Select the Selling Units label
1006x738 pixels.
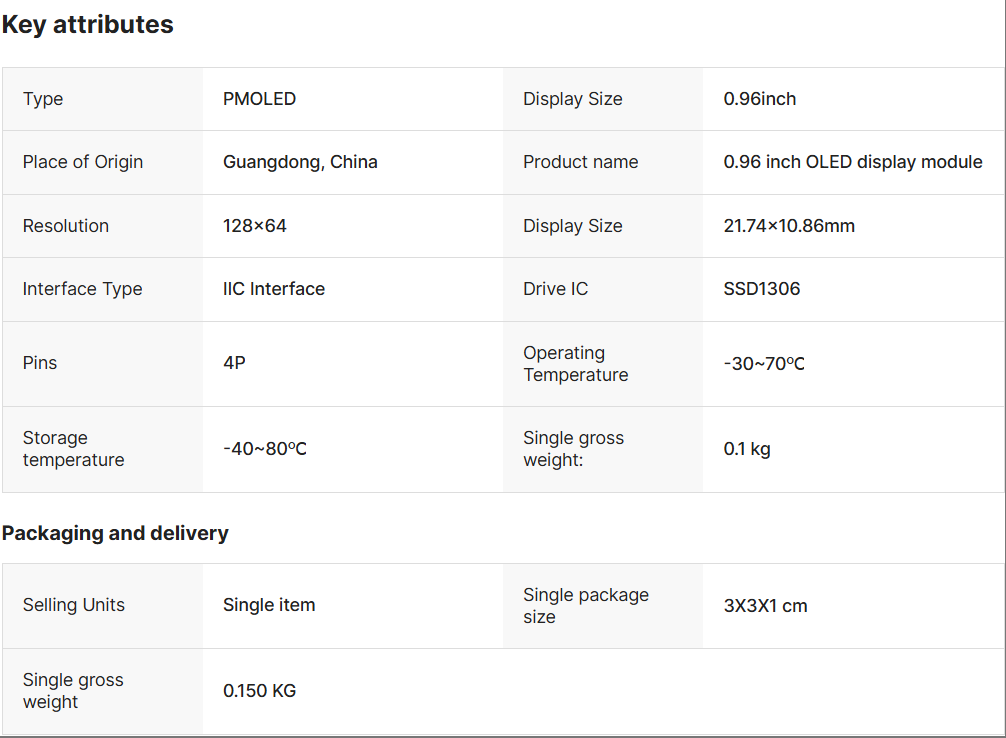tap(73, 605)
